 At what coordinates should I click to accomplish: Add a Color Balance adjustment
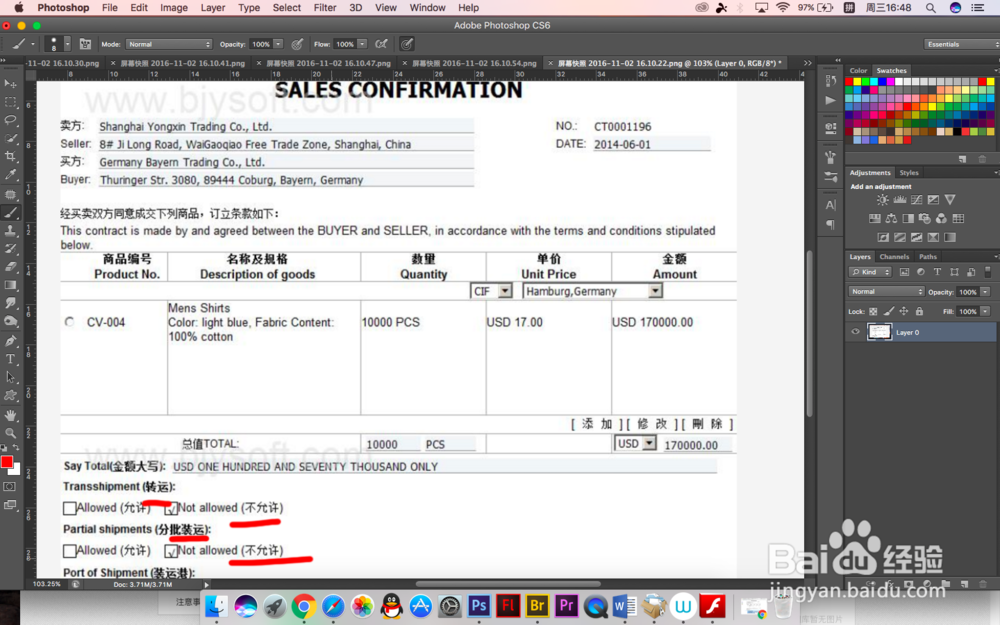891,219
